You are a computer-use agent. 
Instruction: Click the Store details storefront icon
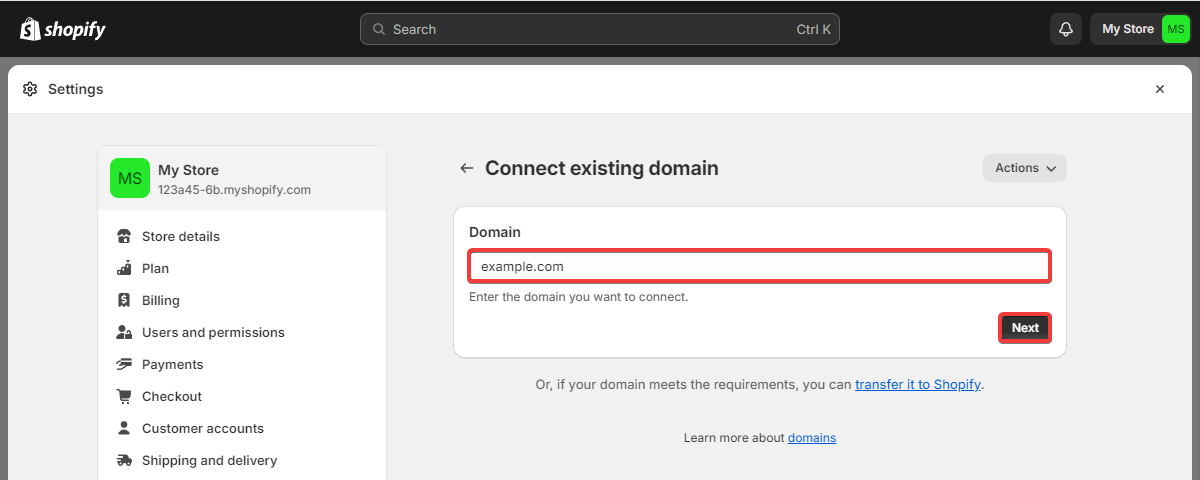124,237
